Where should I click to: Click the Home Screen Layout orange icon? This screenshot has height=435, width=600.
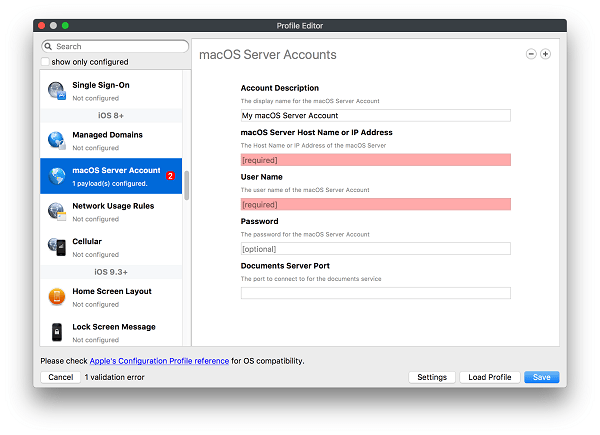pyautogui.click(x=57, y=297)
